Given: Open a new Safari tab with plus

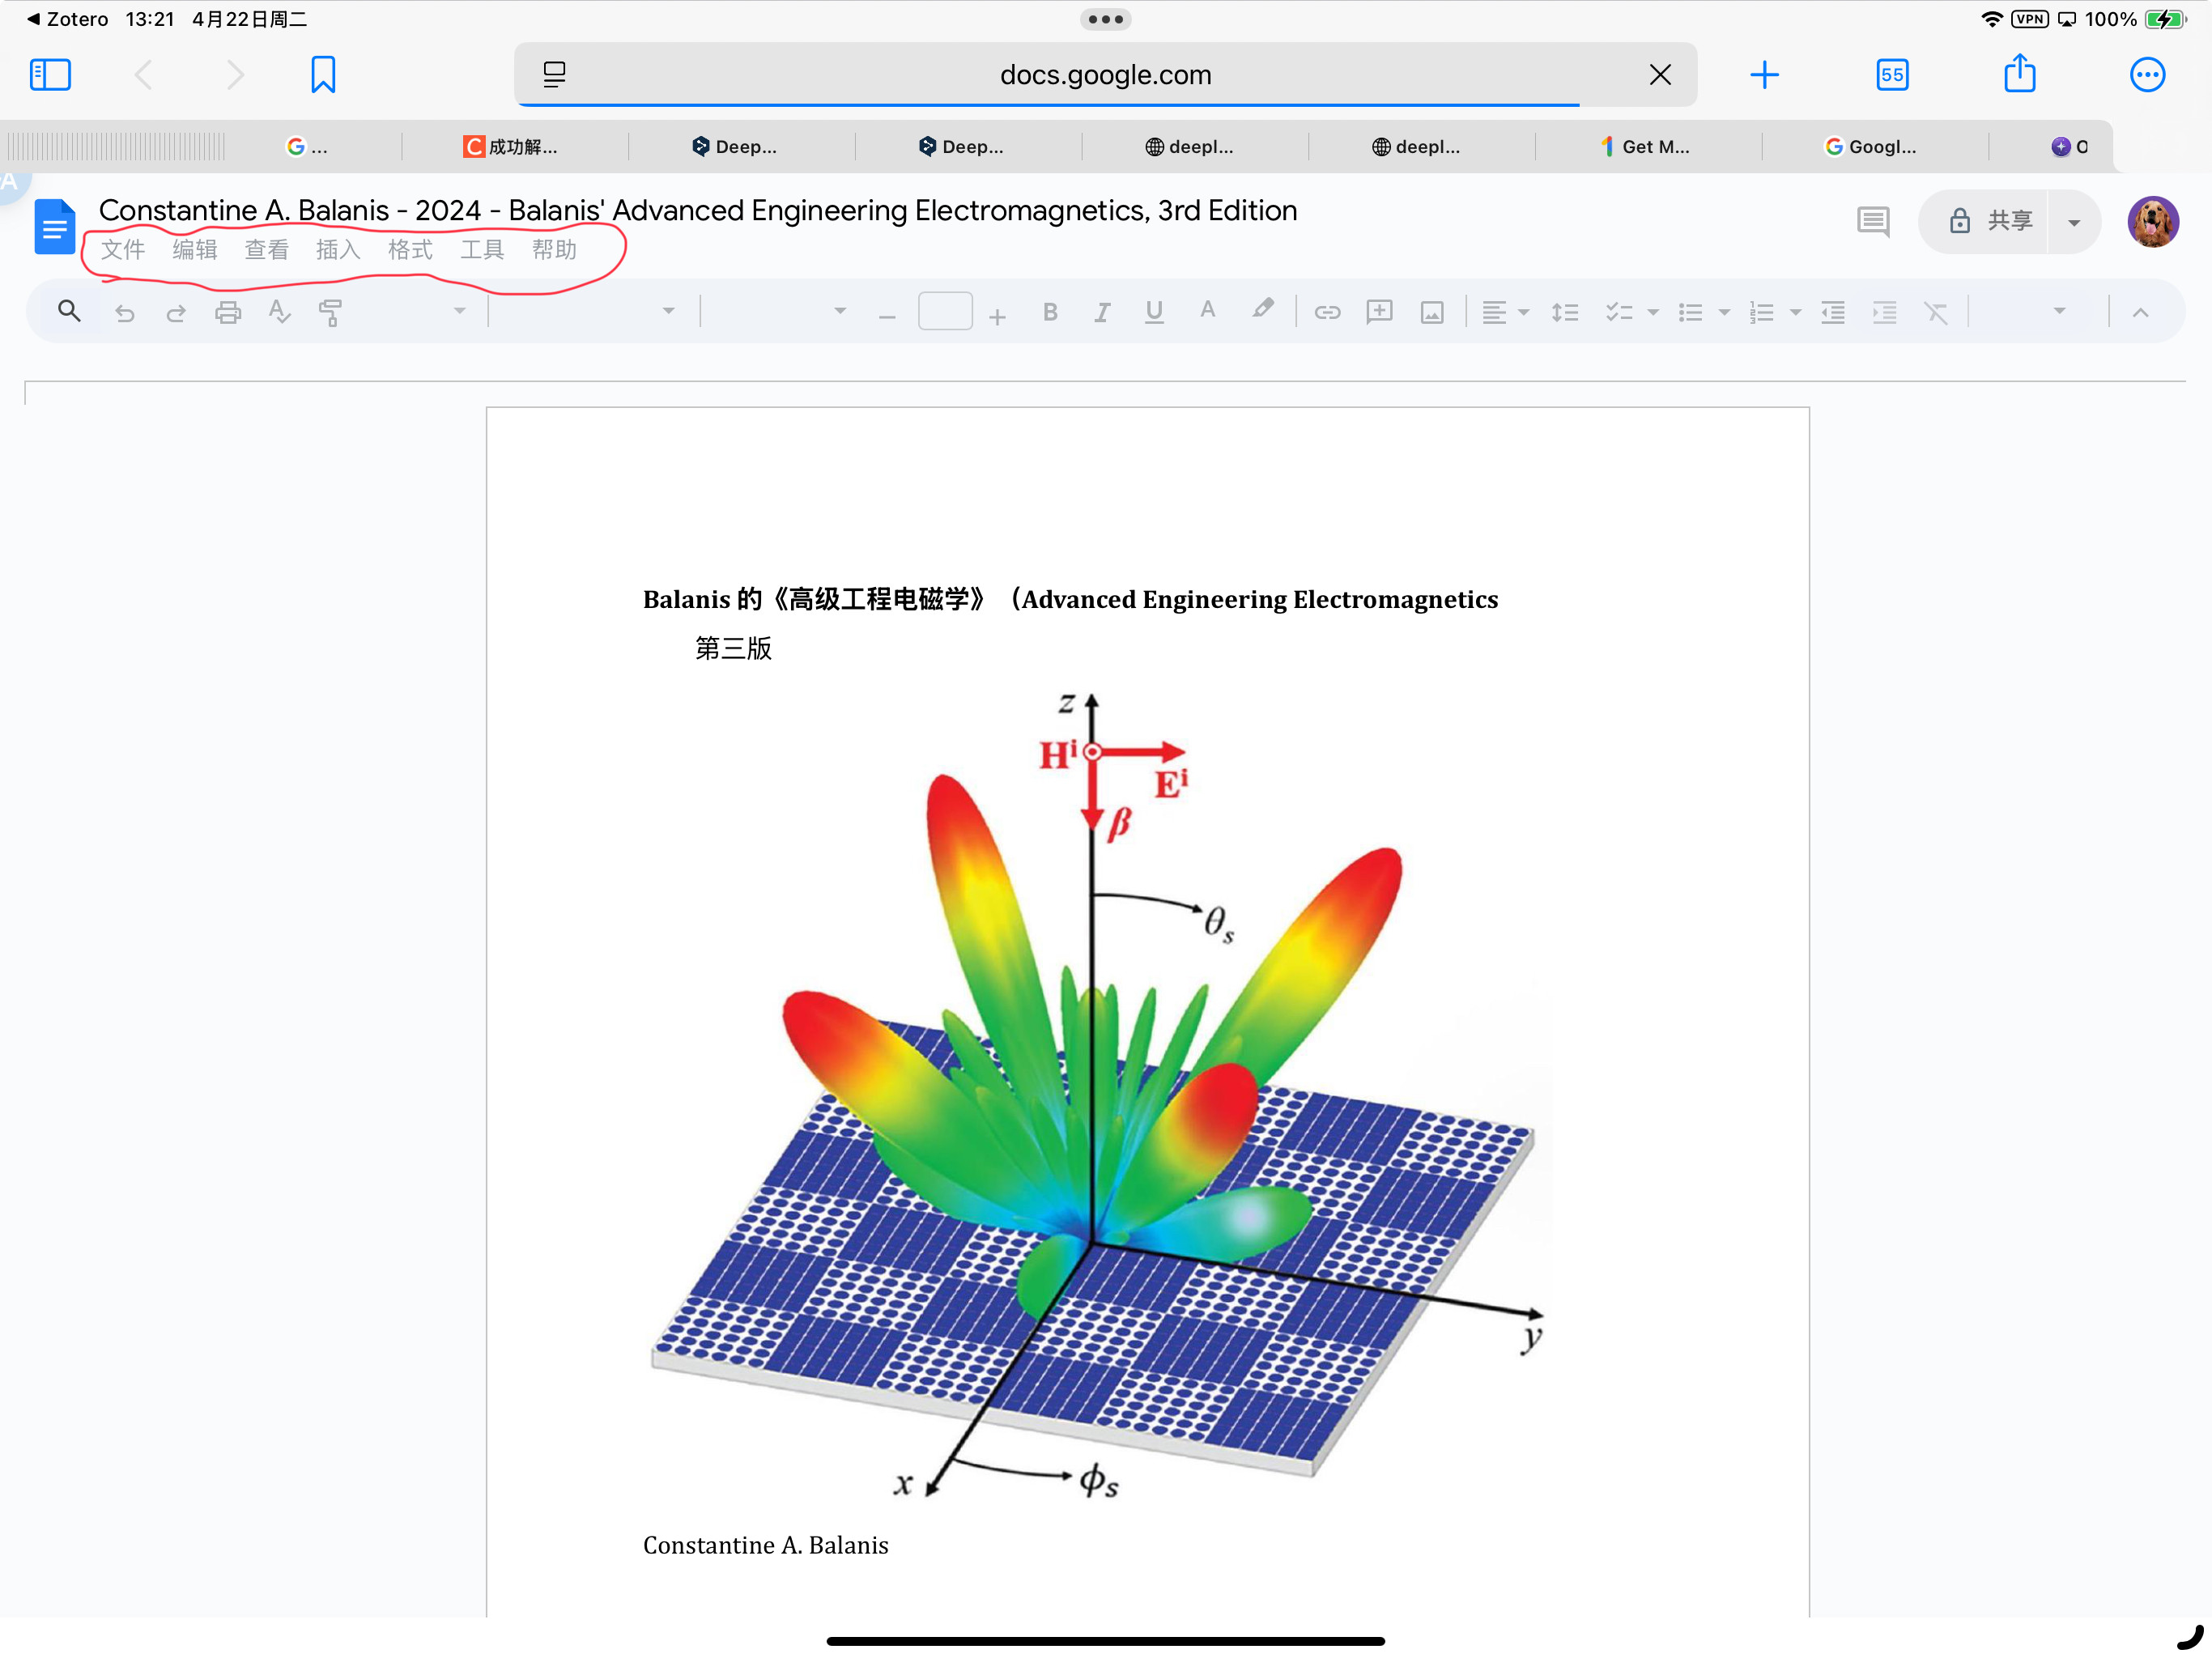Looking at the screenshot, I should (x=1764, y=75).
